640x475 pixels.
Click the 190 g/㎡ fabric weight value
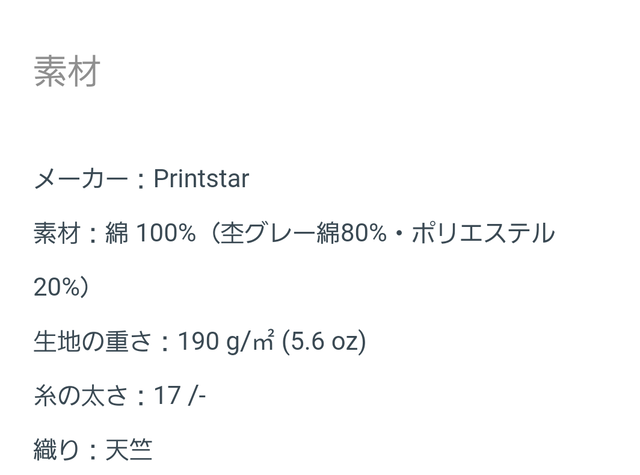pyautogui.click(x=226, y=341)
